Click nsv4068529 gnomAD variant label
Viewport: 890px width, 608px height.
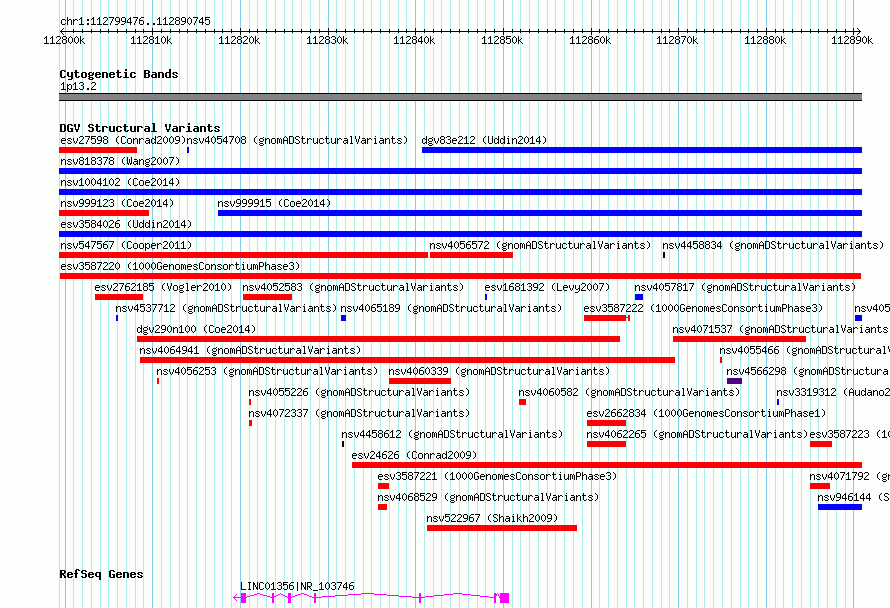(488, 497)
